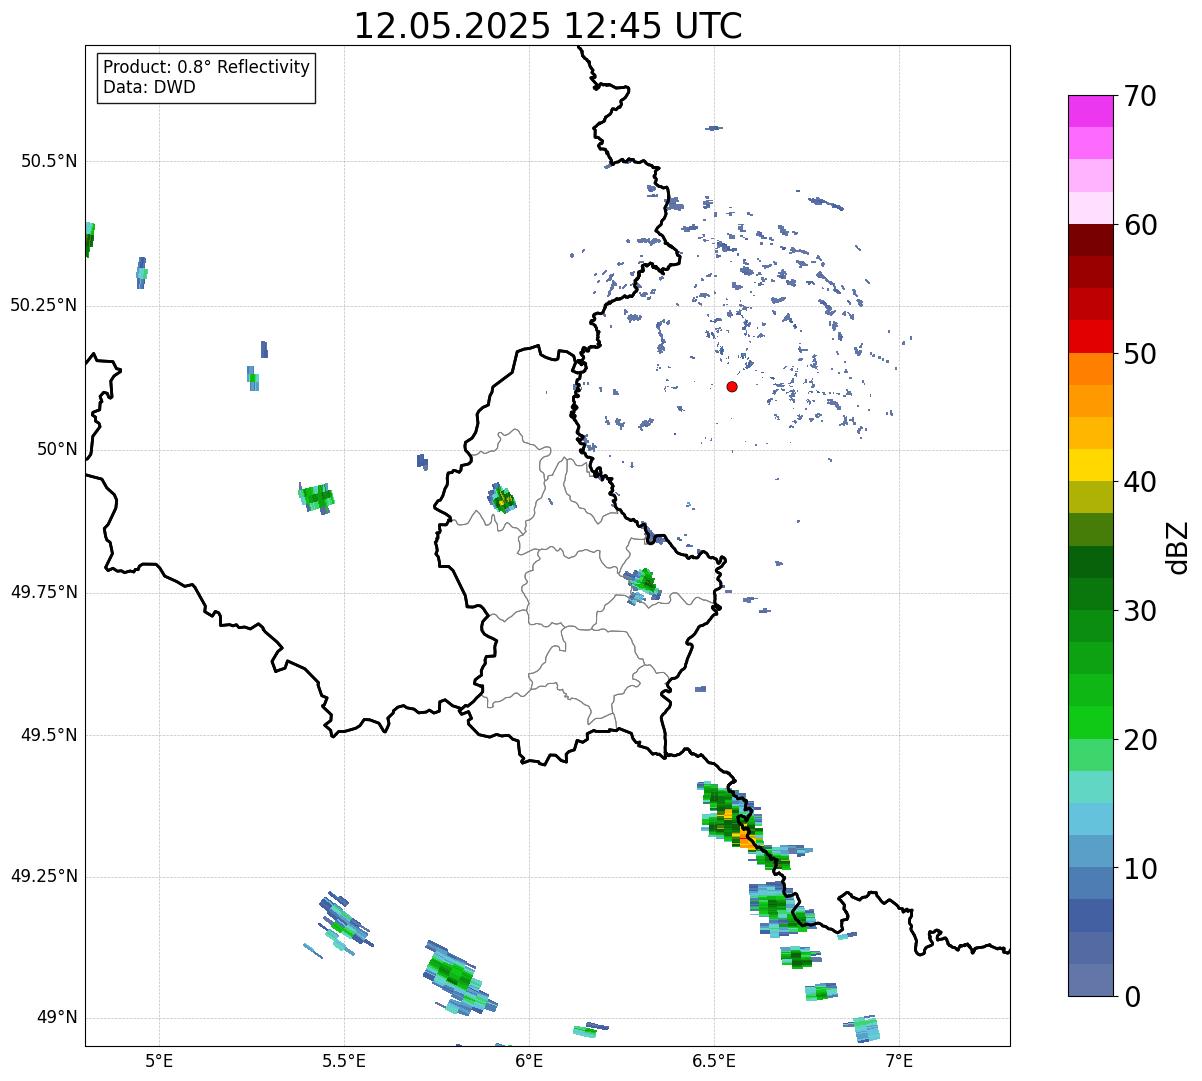The height and width of the screenshot is (1081, 1202).
Task: Click the '49.5°N' latitude label
Action: coord(49,735)
